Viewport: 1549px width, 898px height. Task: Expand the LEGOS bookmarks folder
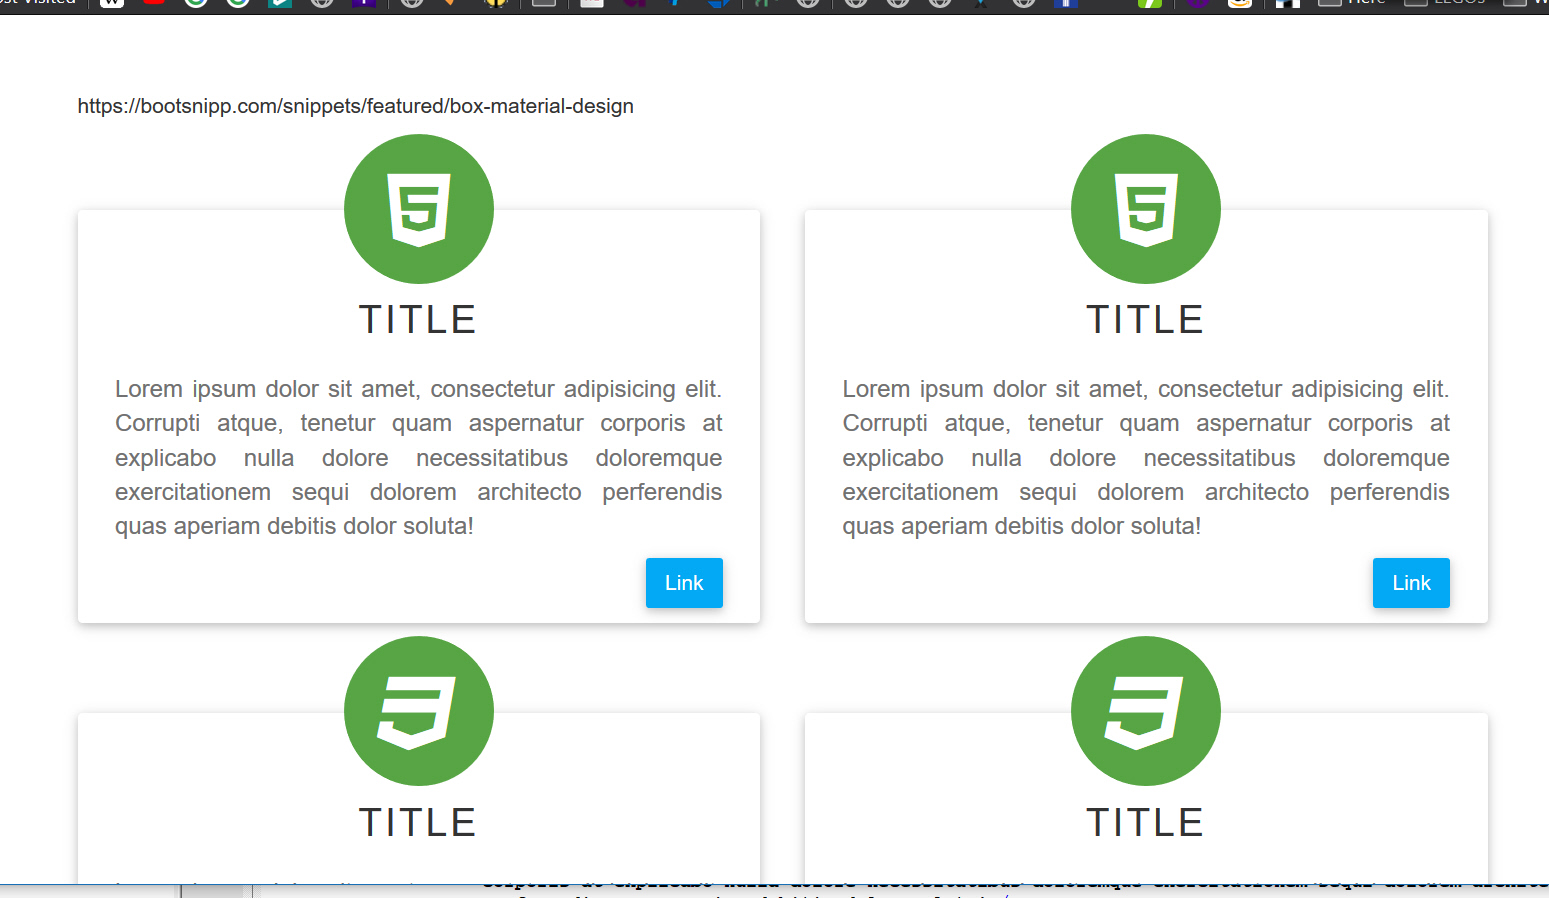1446,3
